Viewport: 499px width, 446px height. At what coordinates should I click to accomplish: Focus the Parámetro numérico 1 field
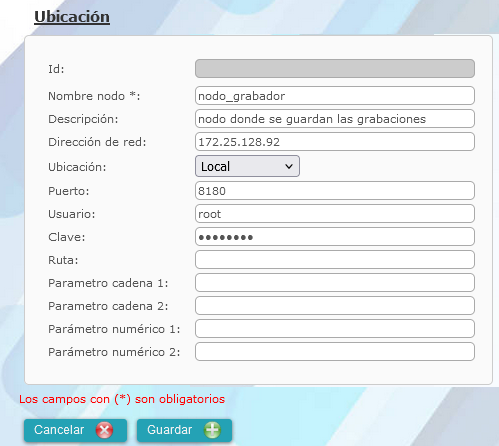[x=335, y=329]
